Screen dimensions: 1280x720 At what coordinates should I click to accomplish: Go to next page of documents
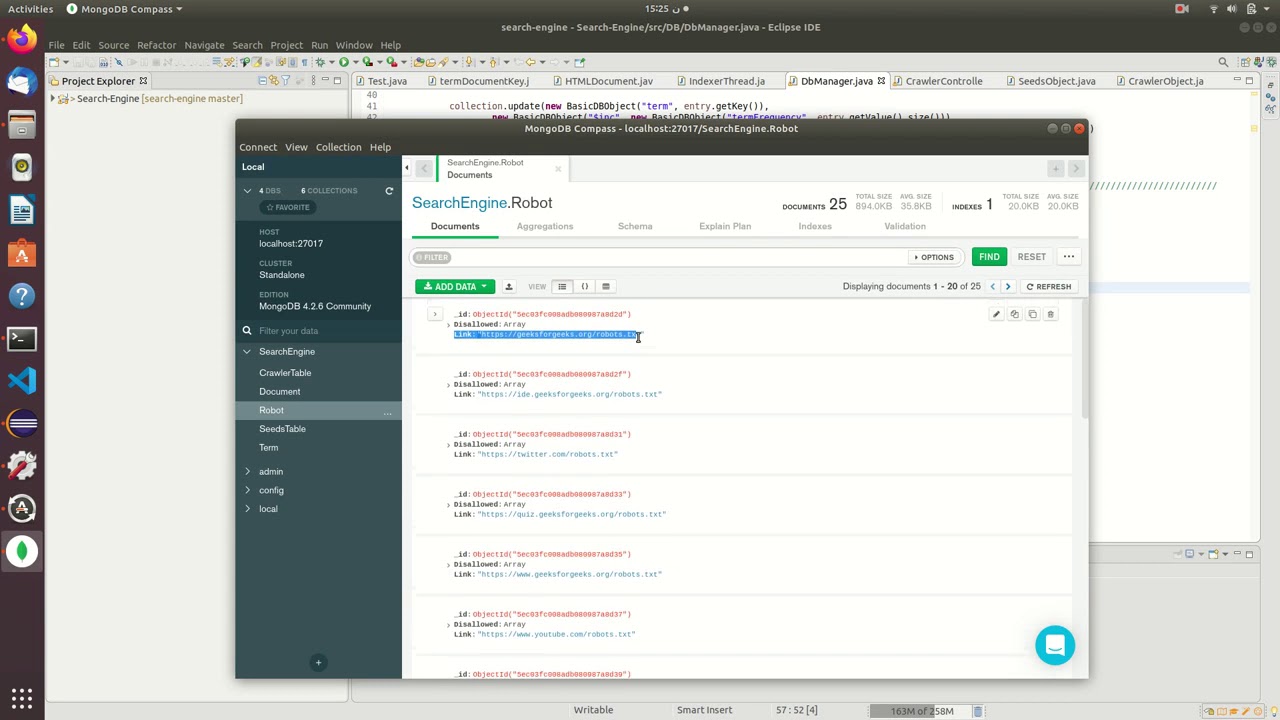pyautogui.click(x=1008, y=287)
